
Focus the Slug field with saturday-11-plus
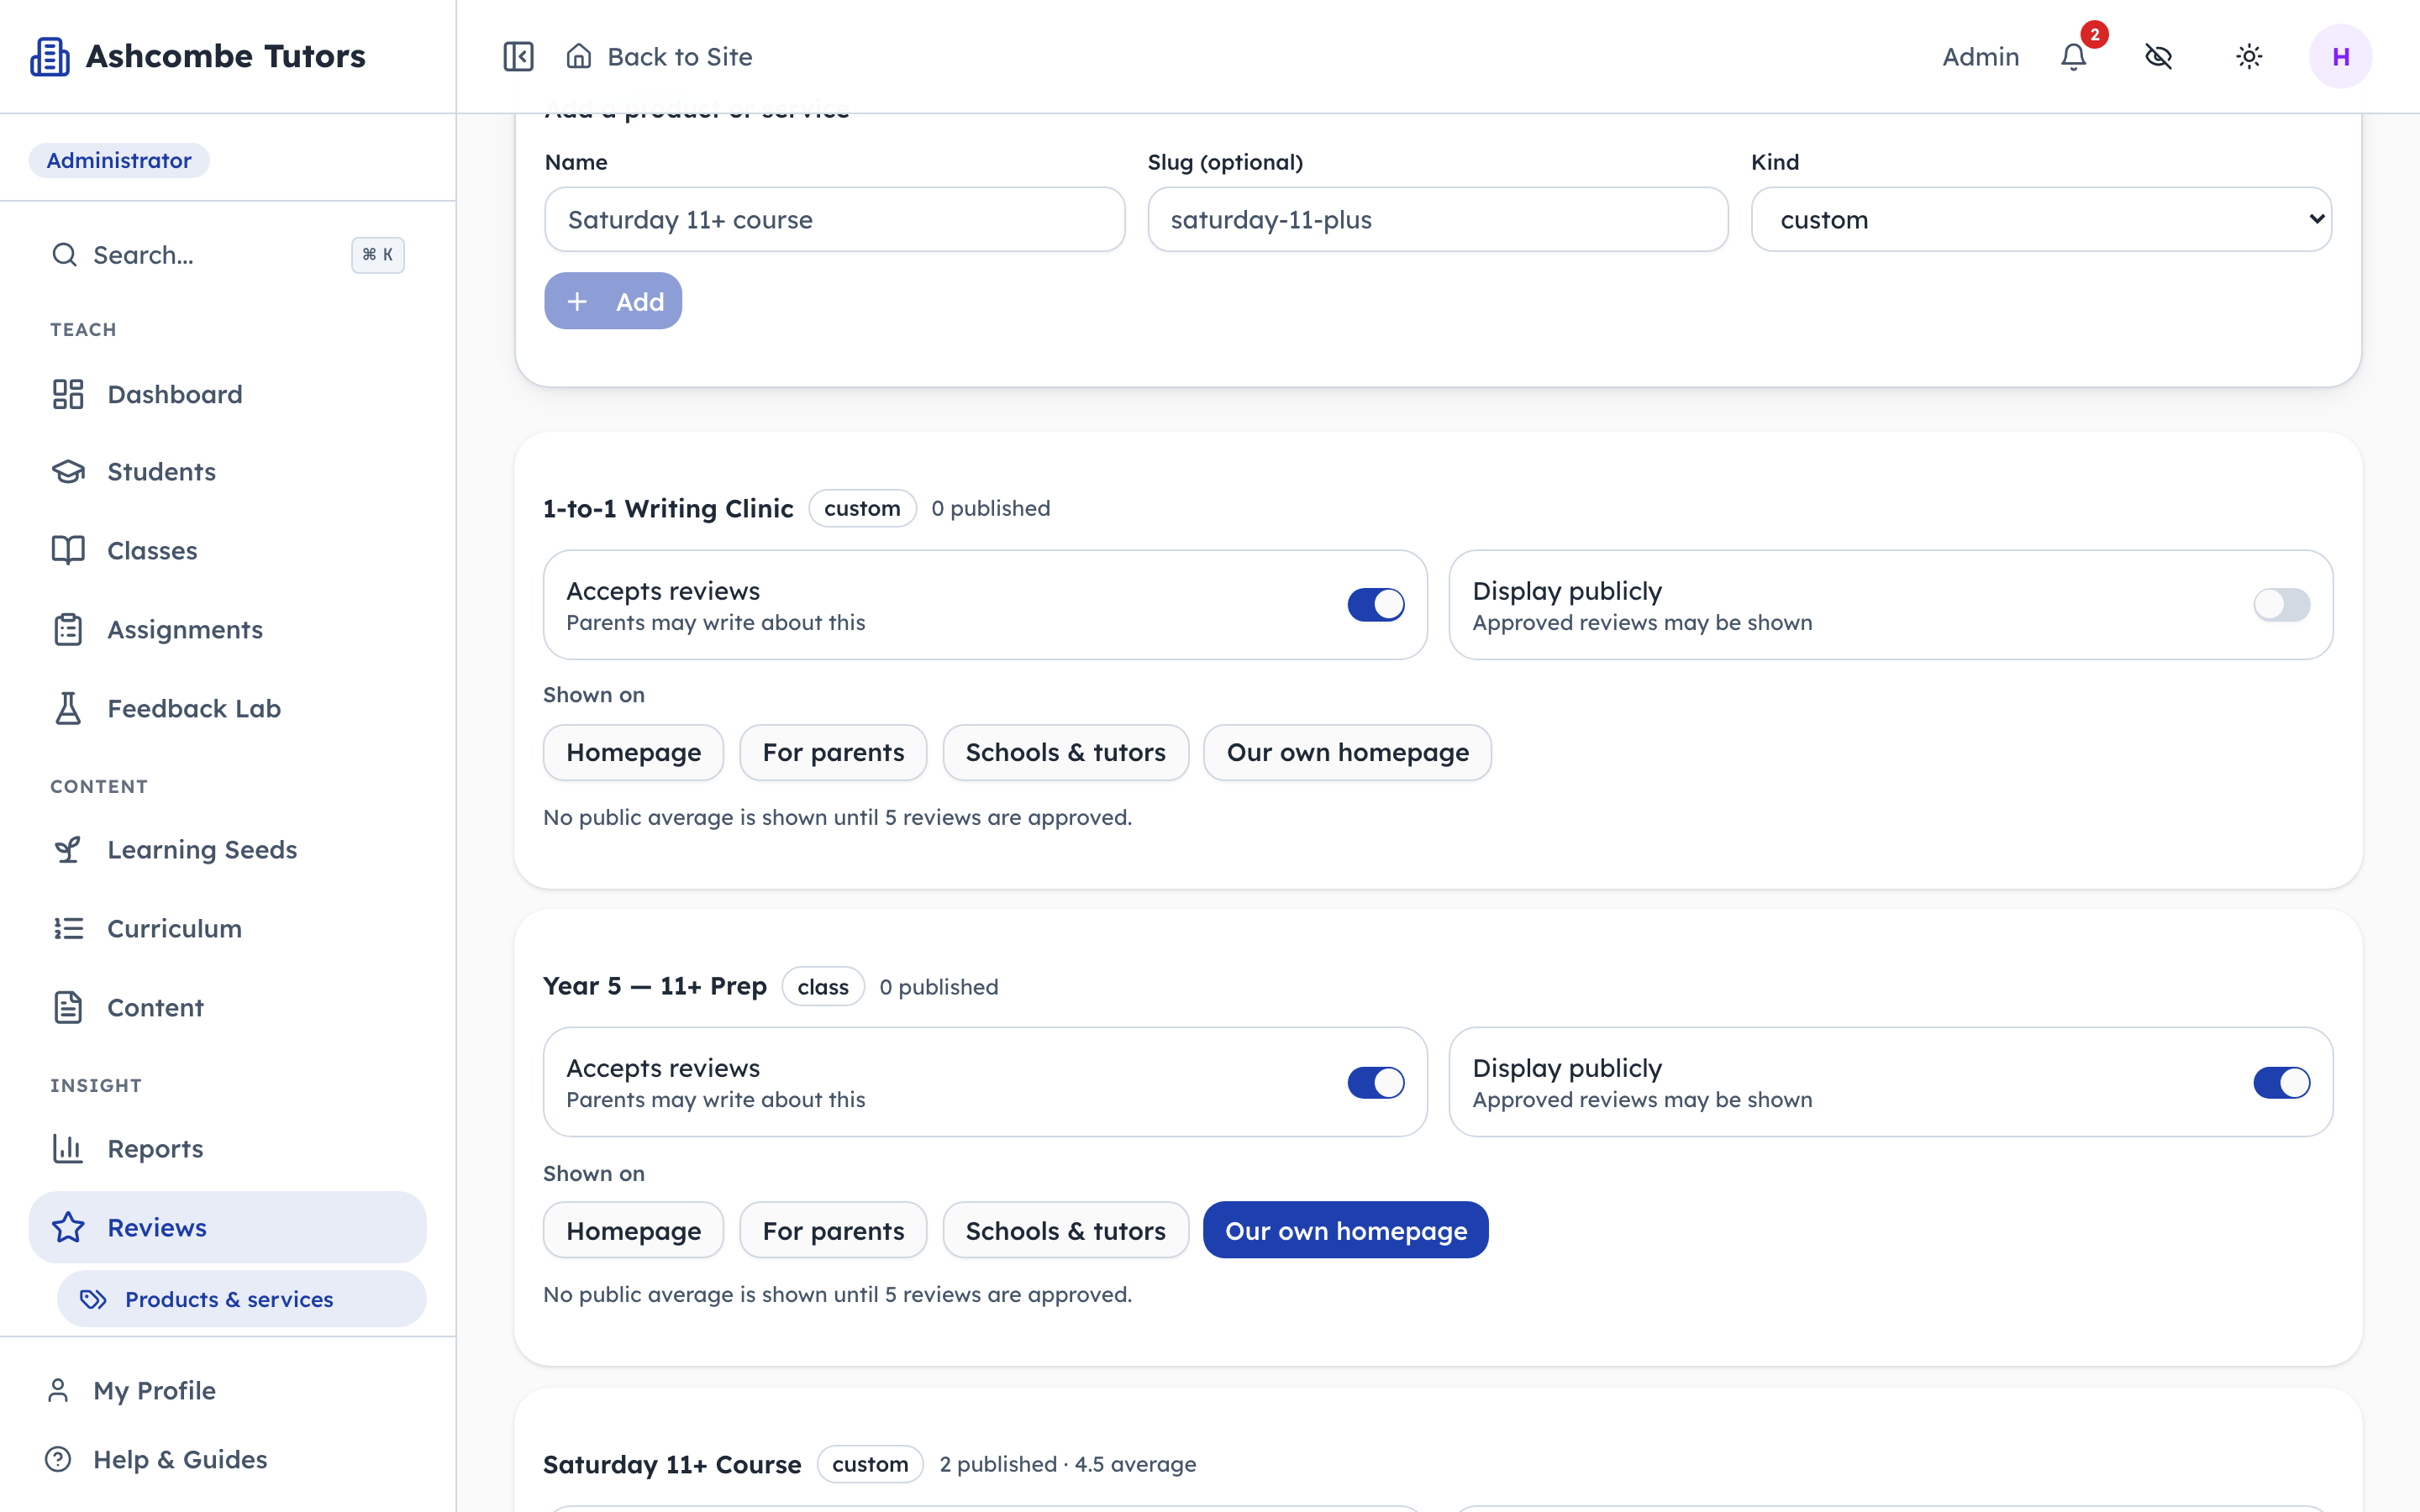[x=1437, y=219]
